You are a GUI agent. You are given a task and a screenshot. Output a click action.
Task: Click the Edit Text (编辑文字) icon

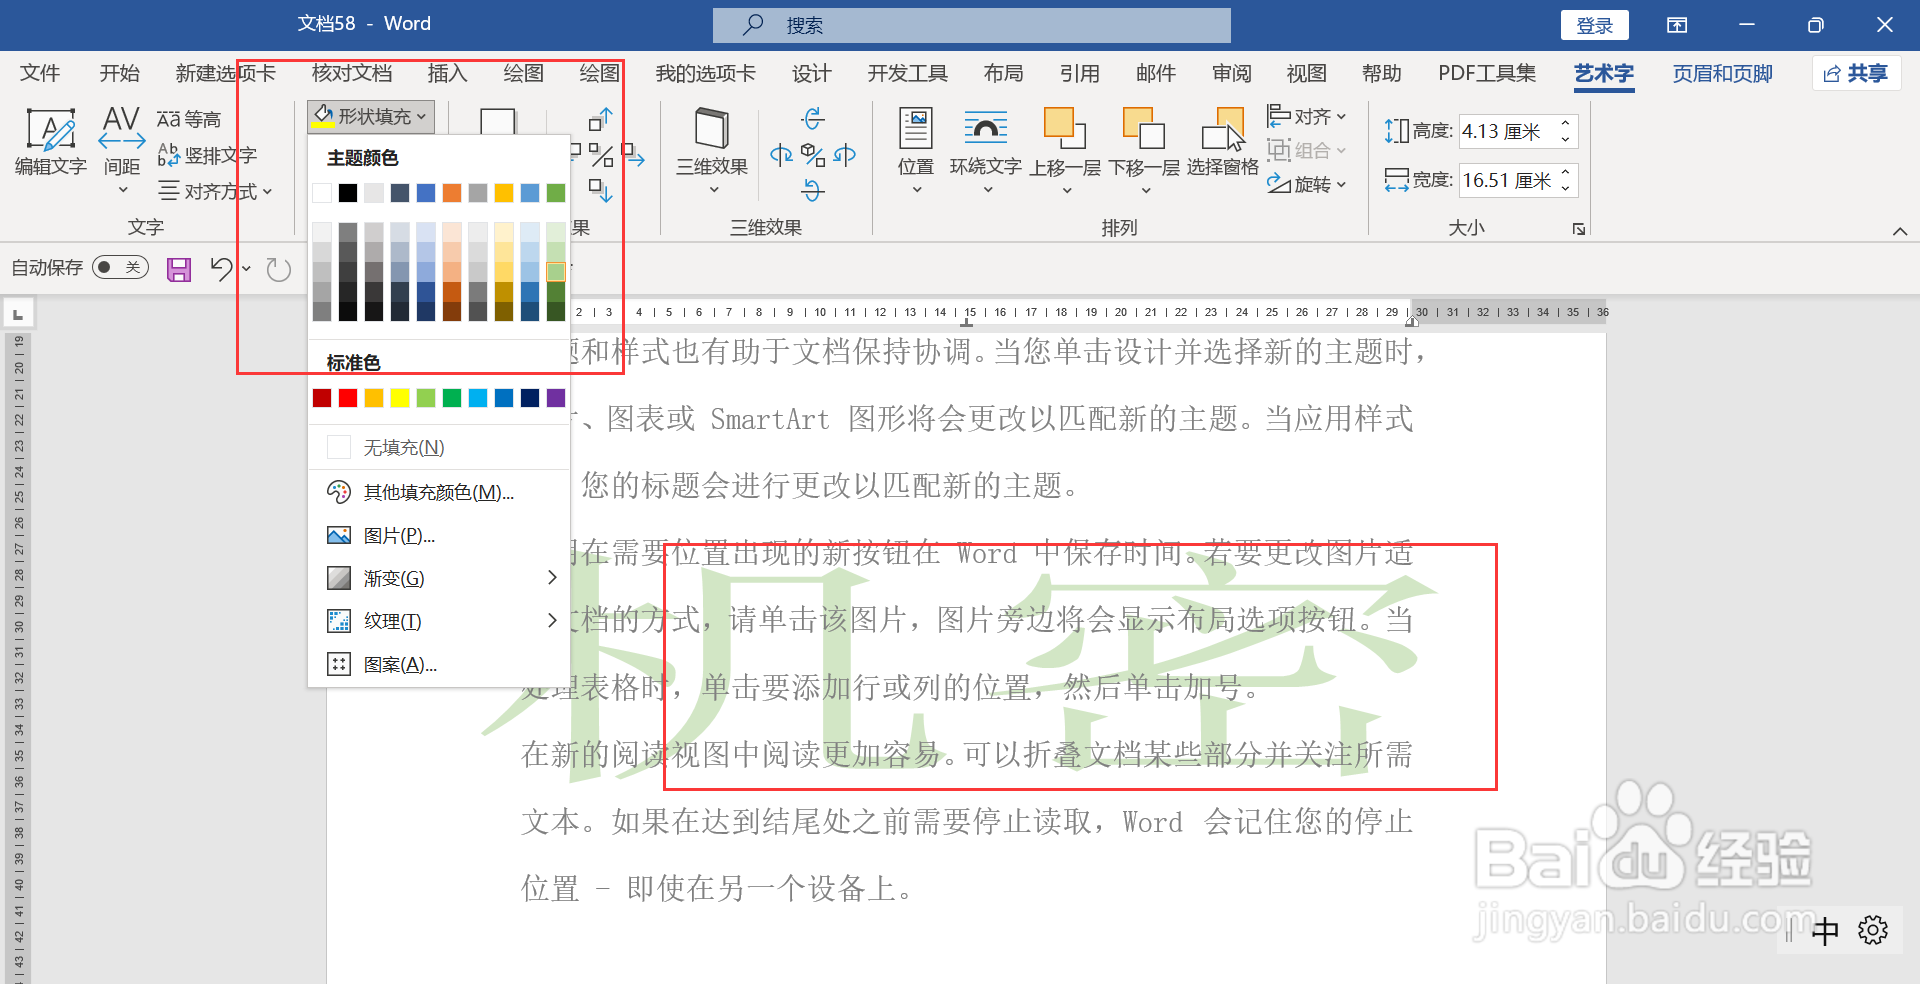[50, 130]
